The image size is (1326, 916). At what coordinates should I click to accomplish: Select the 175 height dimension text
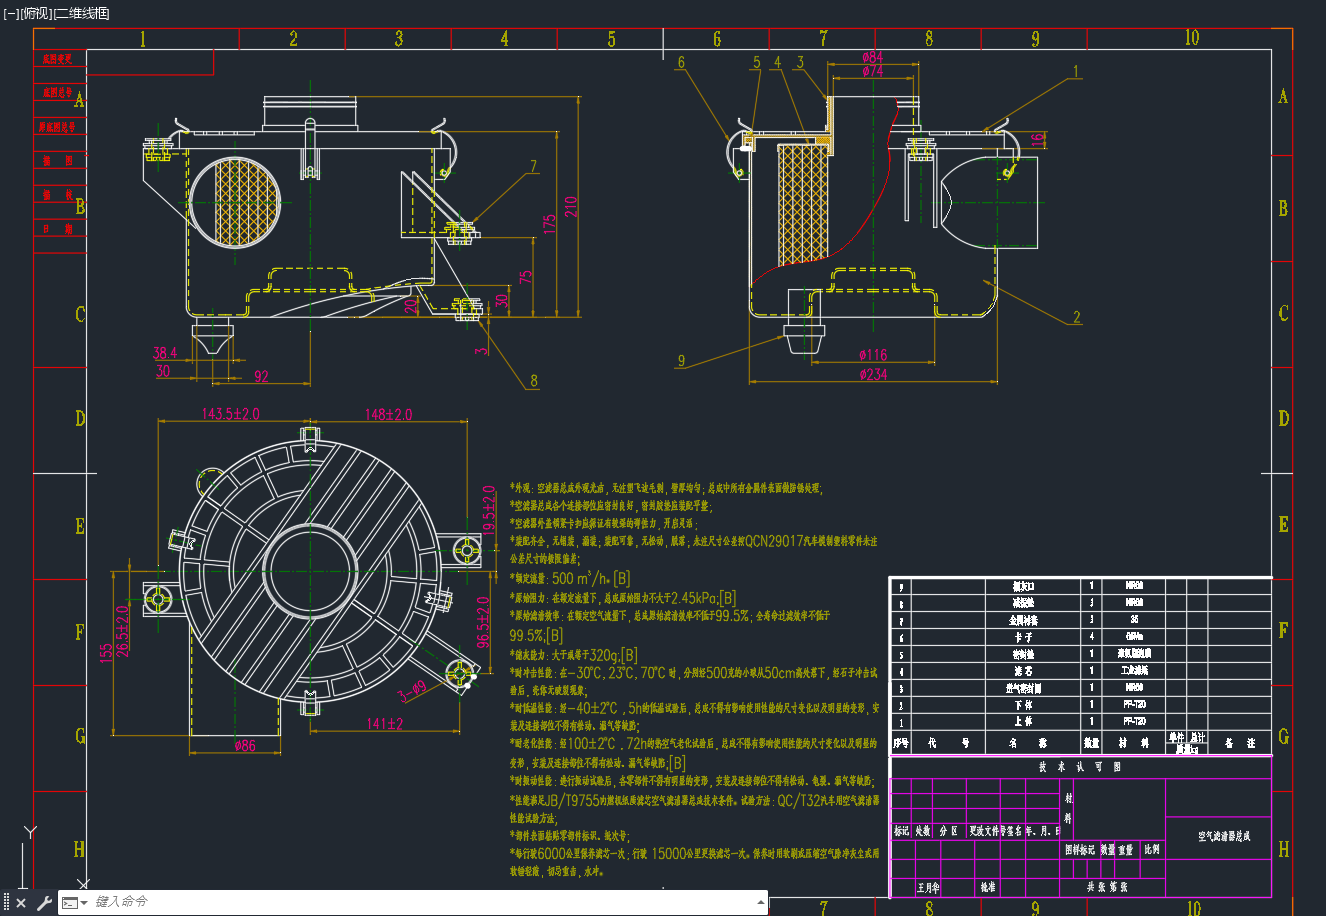coord(549,224)
